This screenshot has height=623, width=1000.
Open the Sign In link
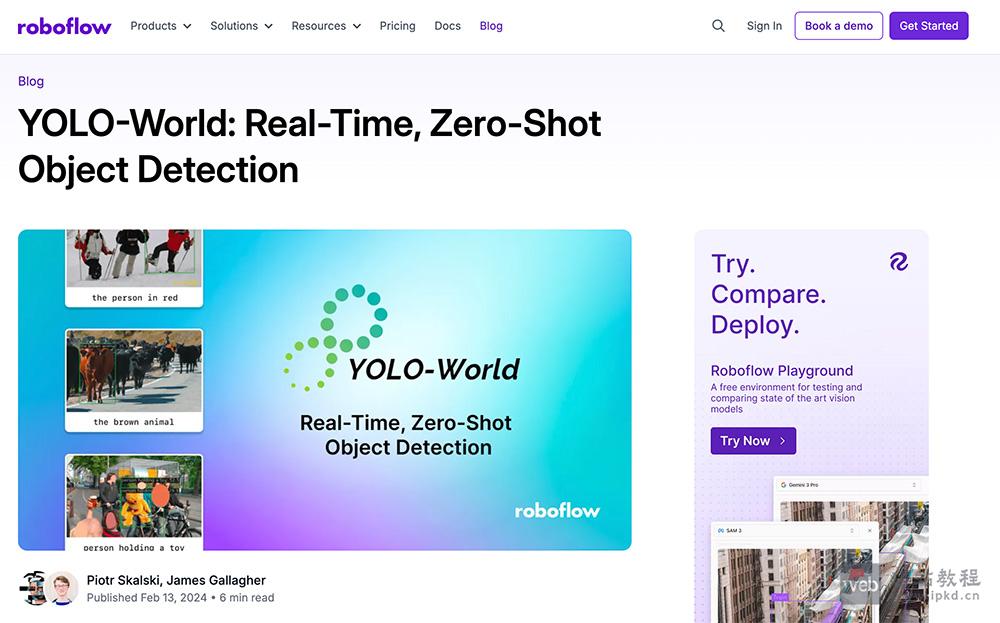(763, 26)
